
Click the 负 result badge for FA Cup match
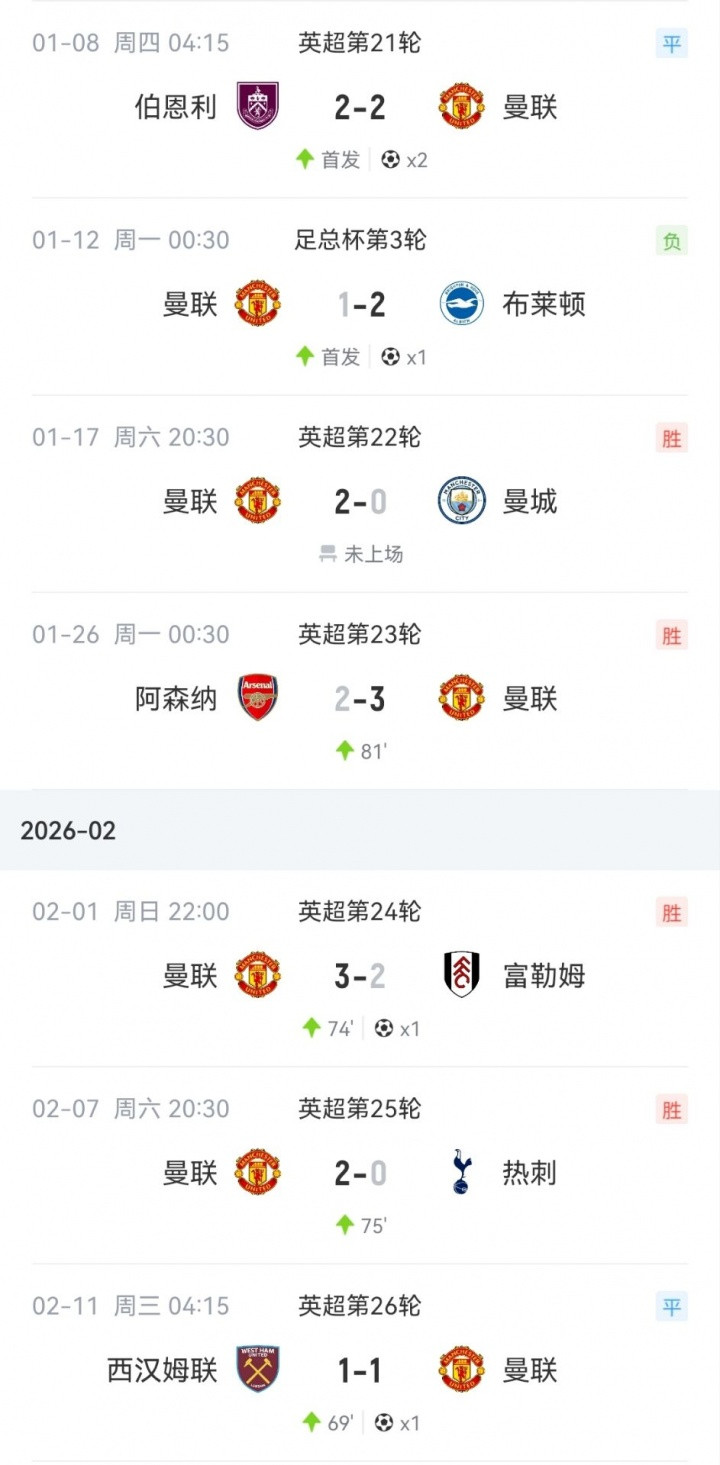(x=672, y=241)
